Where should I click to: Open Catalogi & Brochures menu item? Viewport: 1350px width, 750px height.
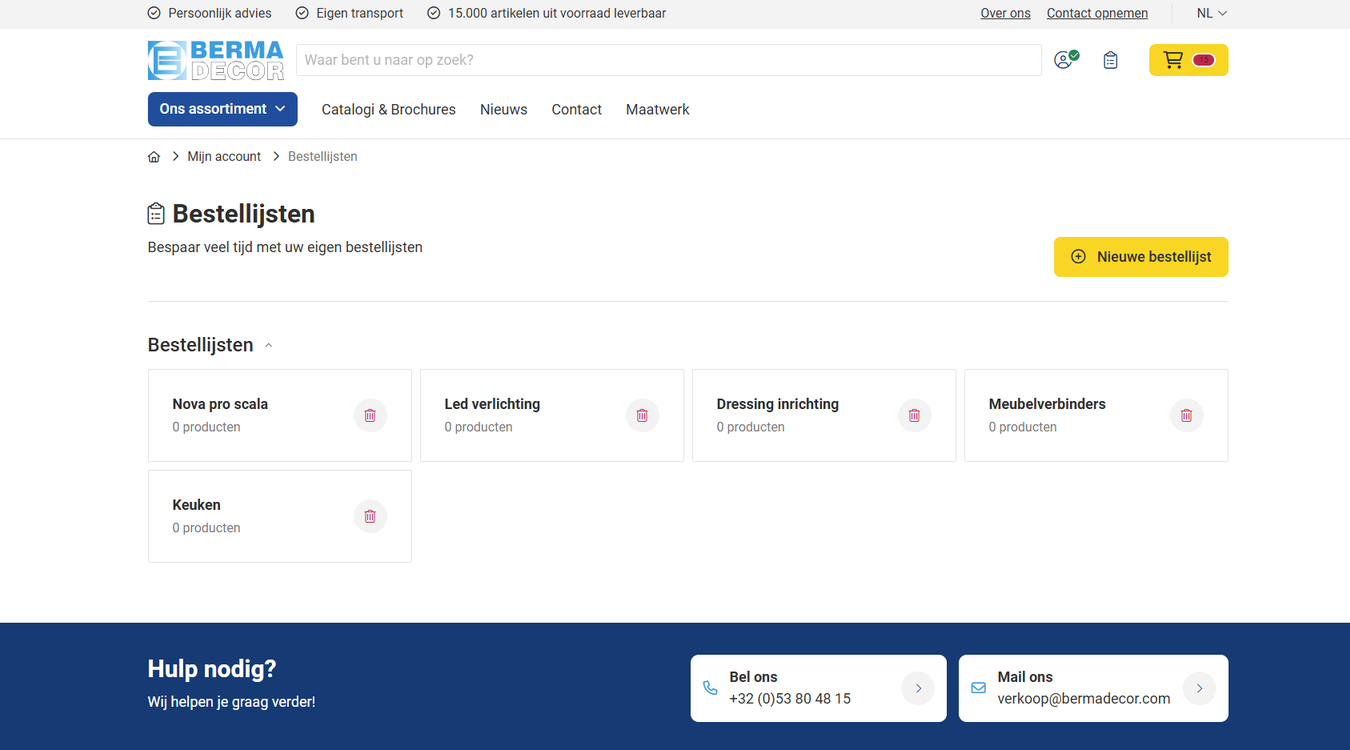[388, 110]
